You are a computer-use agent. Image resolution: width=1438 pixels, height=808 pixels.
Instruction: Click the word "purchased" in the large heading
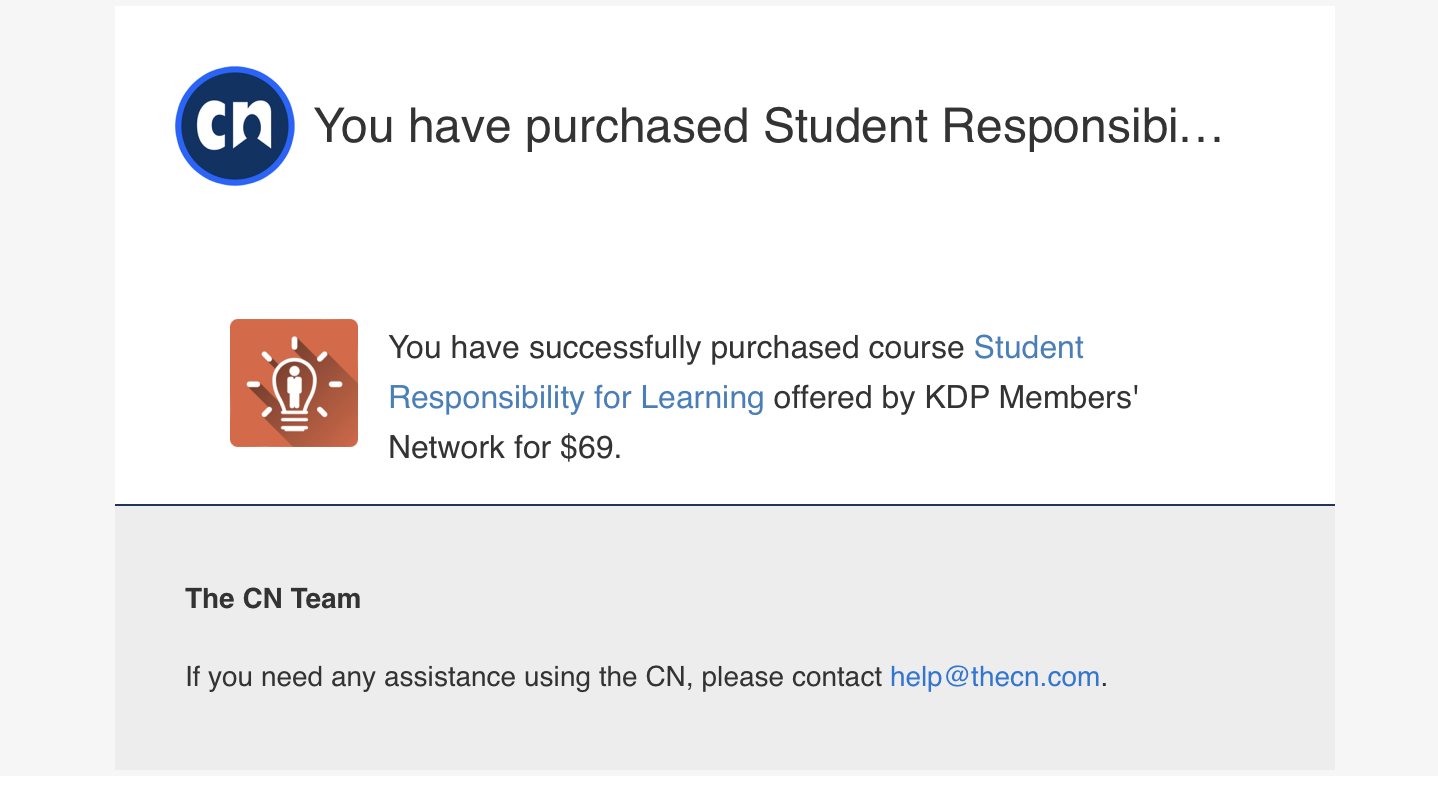pos(637,127)
